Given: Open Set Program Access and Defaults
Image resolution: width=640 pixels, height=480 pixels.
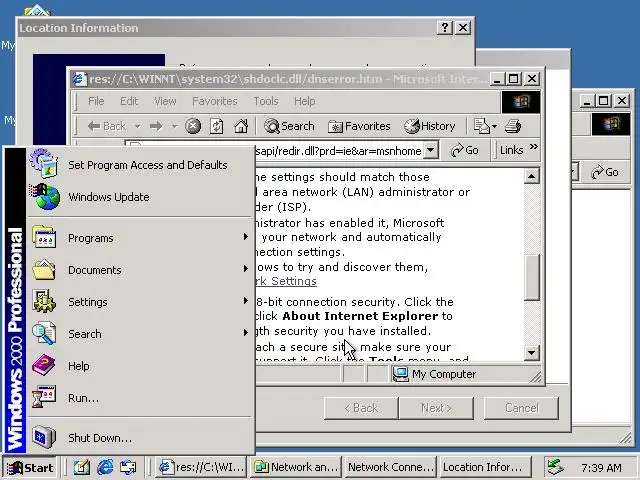Looking at the screenshot, I should click(141, 165).
